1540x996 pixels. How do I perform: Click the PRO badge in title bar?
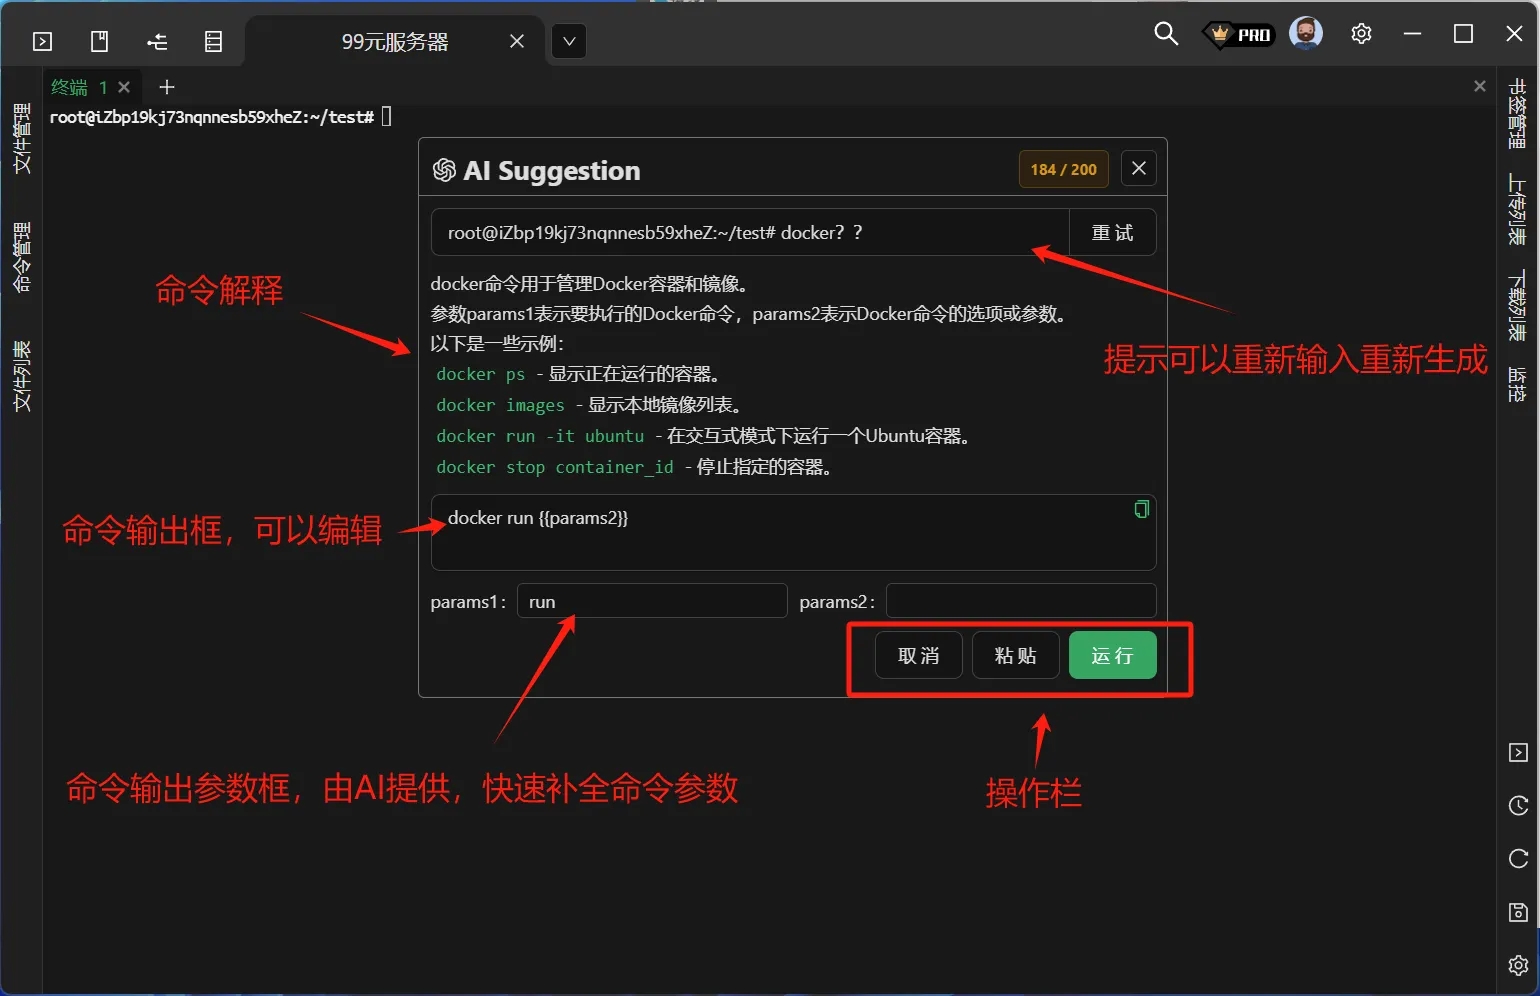pos(1238,34)
